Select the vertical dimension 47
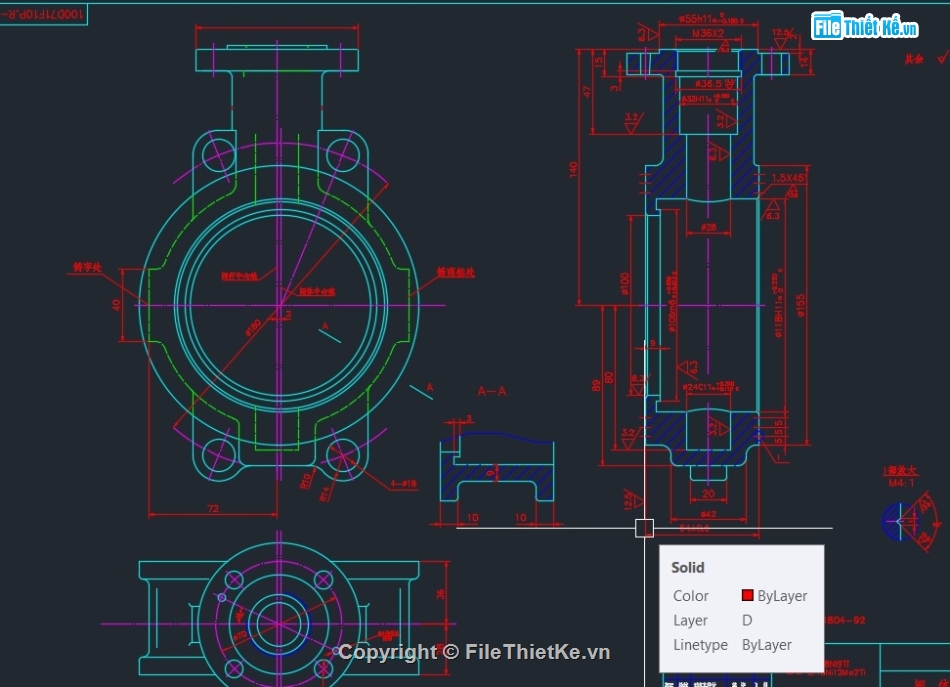The width and height of the screenshot is (950, 687). coord(587,91)
